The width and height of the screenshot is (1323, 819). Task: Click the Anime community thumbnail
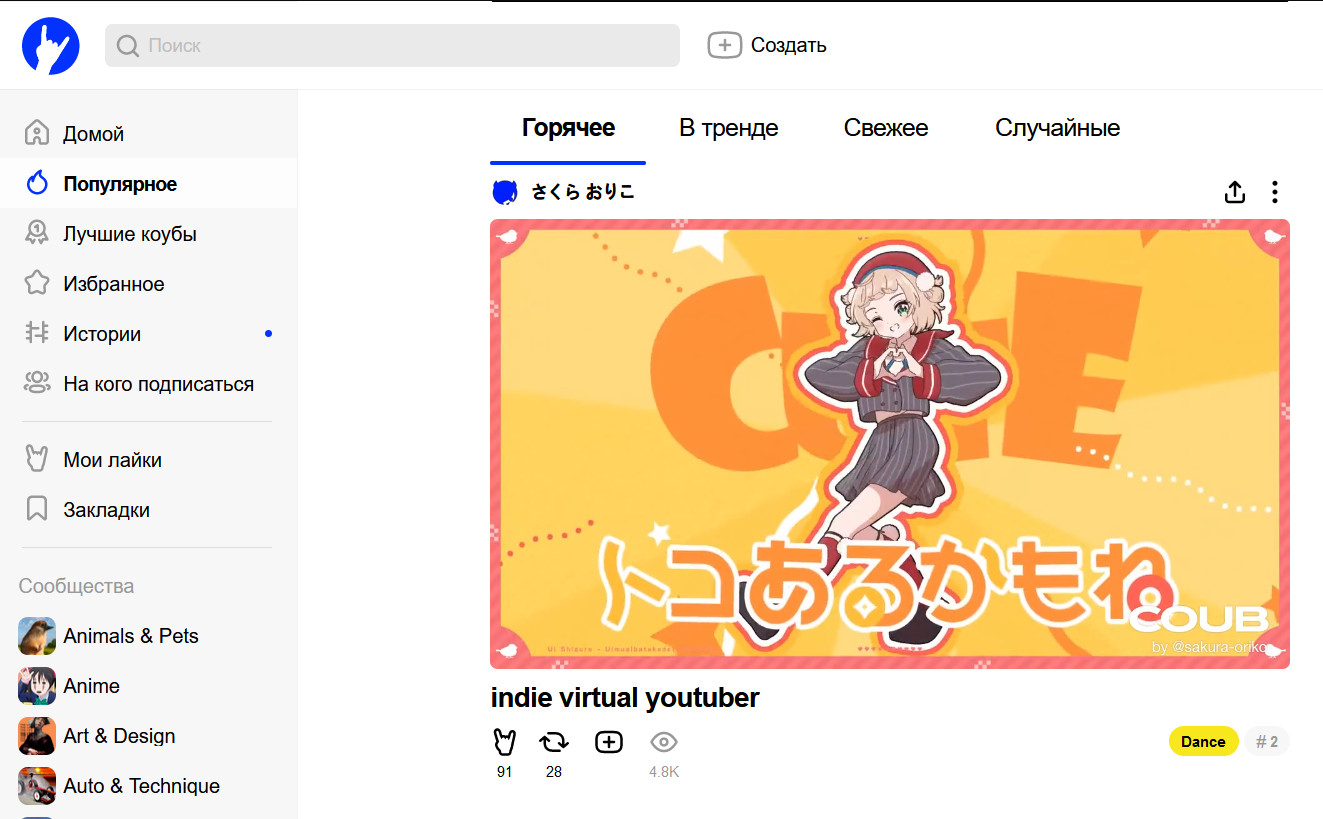pyautogui.click(x=37, y=686)
